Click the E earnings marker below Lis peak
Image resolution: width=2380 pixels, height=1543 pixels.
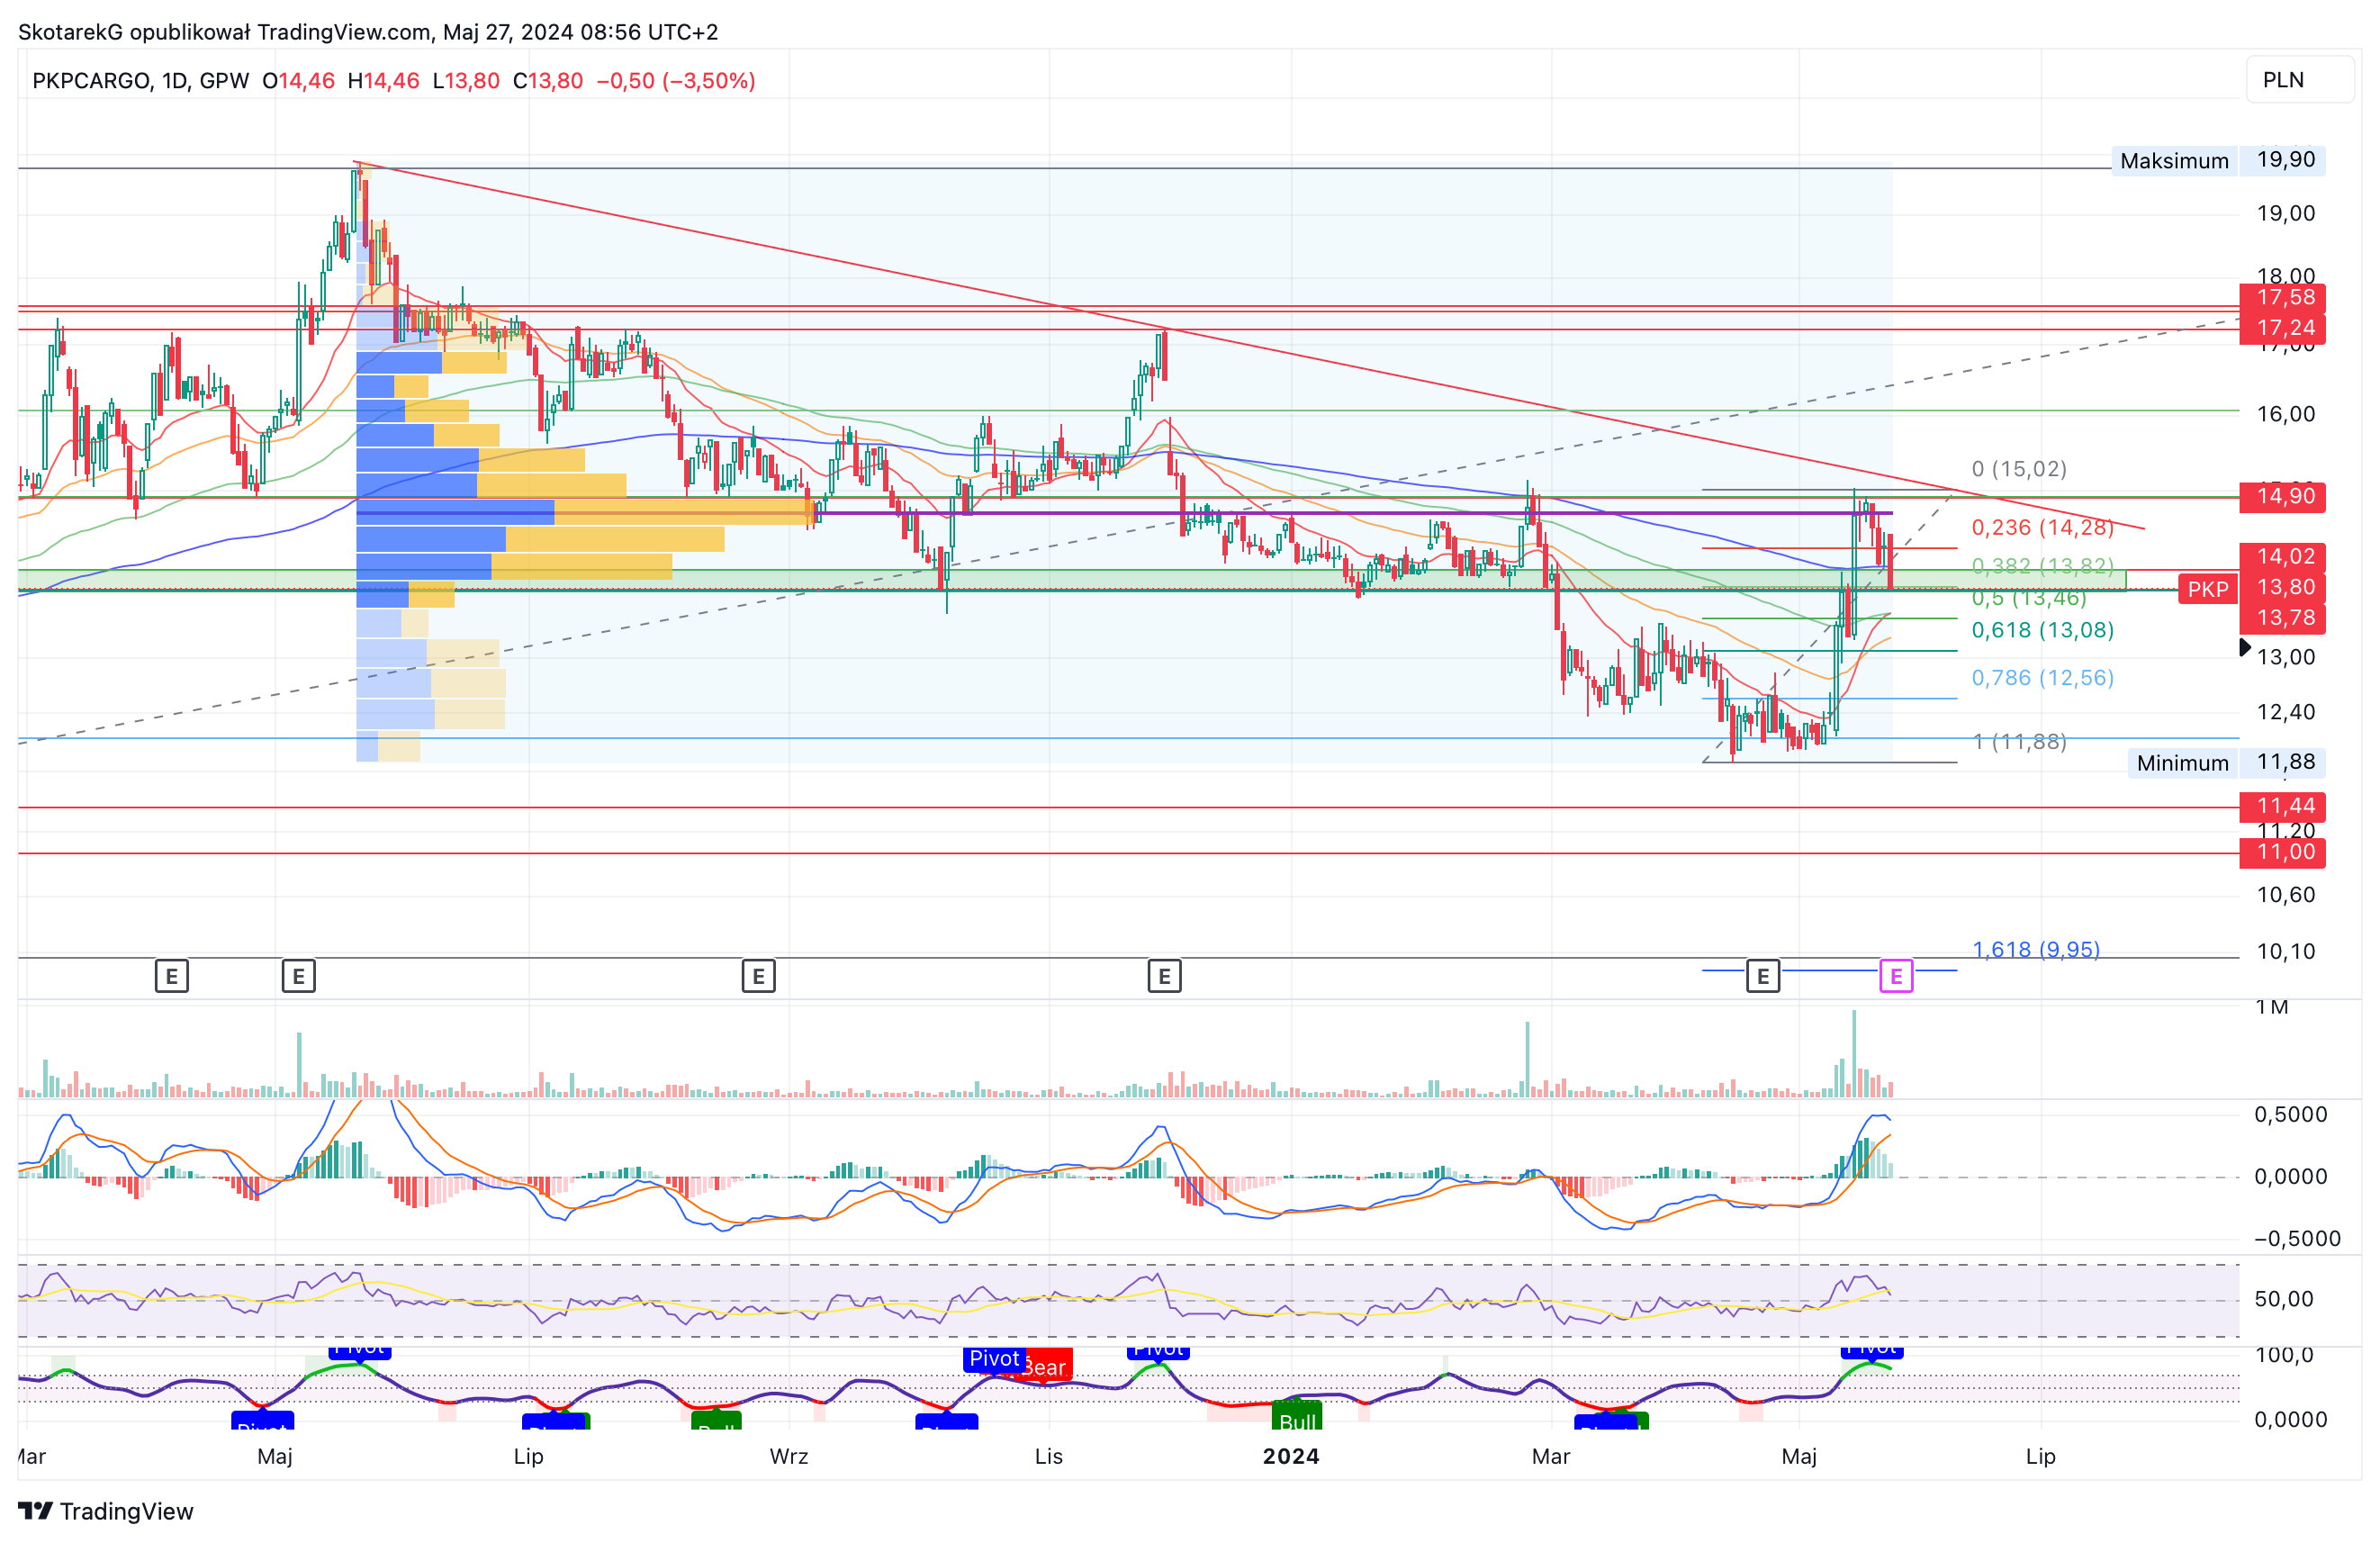[x=1164, y=976]
